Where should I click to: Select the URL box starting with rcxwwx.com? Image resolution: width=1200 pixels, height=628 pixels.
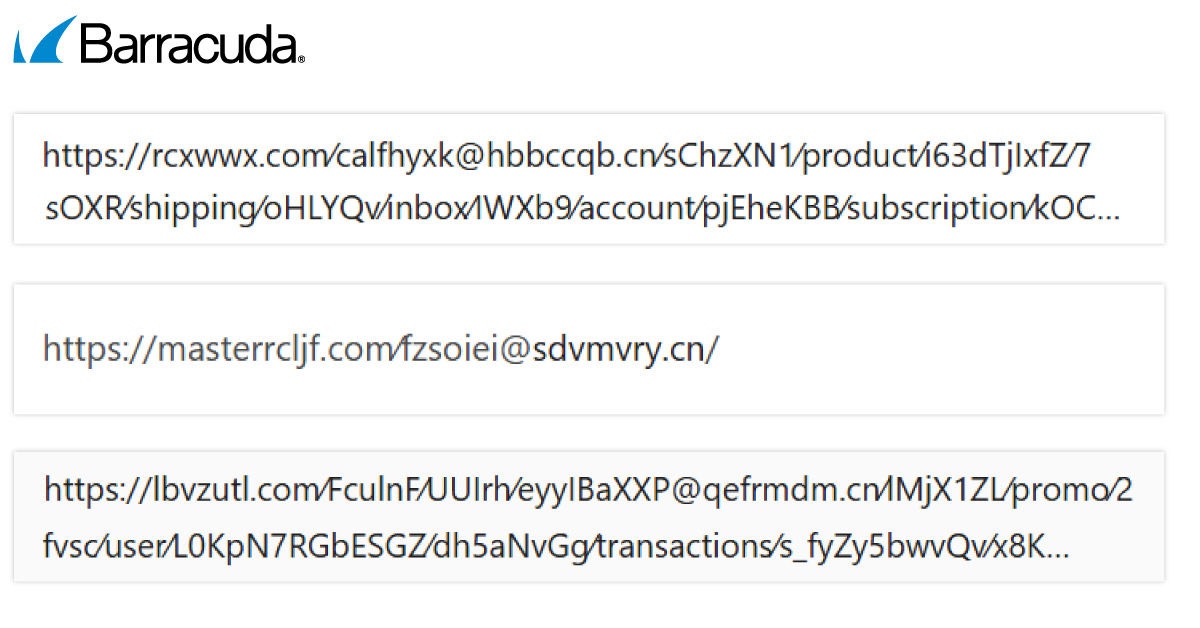[588, 179]
